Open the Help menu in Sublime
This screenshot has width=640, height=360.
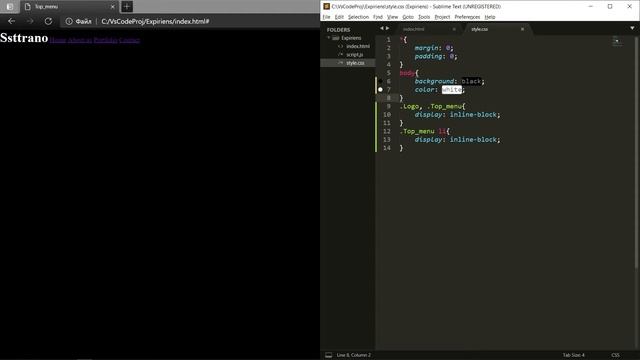pos(490,17)
